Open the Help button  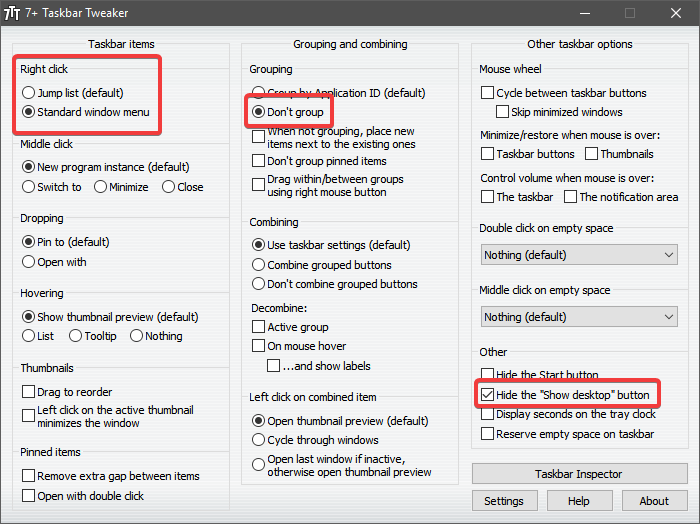point(578,501)
